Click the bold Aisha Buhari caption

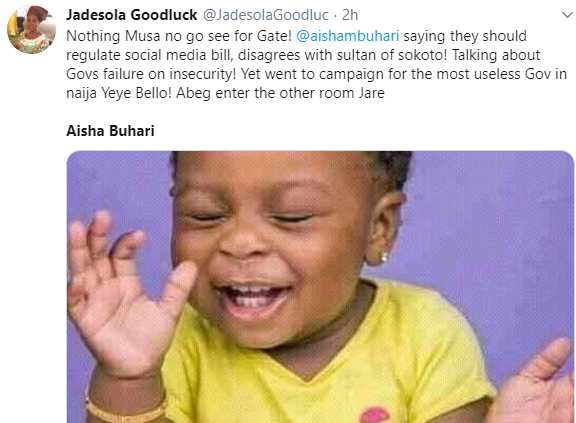[x=110, y=131]
